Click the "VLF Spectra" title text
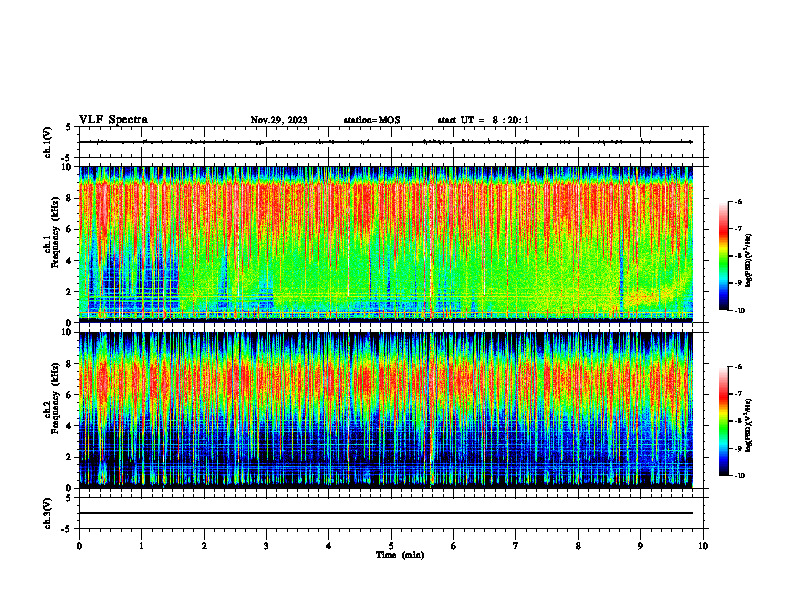This screenshot has height=612, width=792. pyautogui.click(x=113, y=120)
